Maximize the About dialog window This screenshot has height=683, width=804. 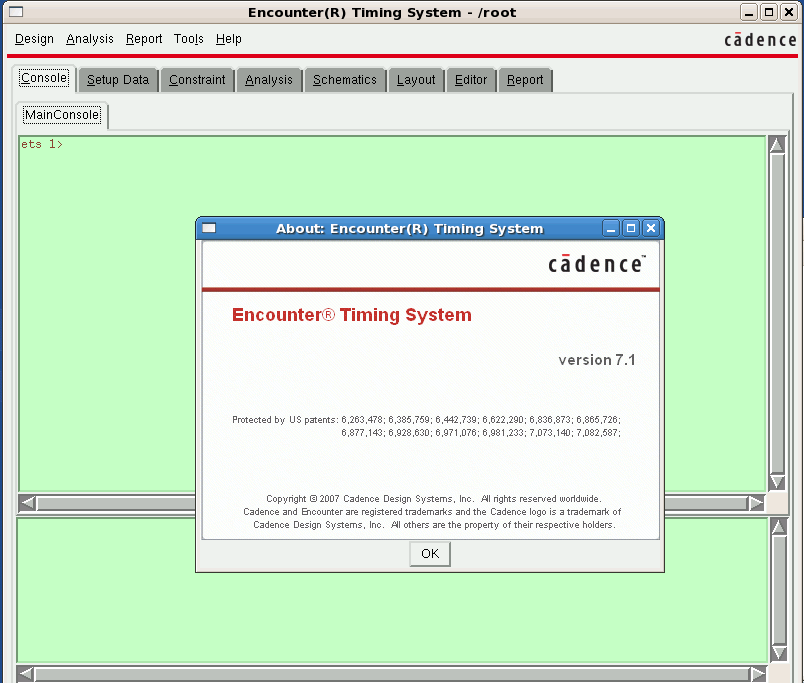(x=631, y=228)
